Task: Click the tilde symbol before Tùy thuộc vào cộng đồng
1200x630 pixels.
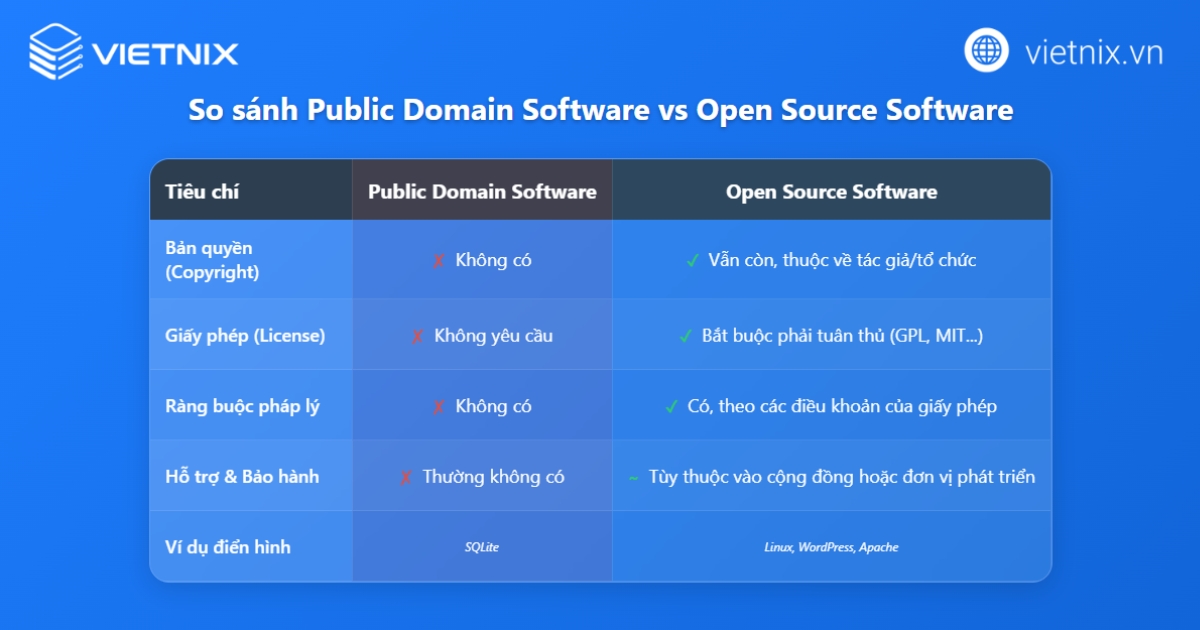Action: click(633, 478)
